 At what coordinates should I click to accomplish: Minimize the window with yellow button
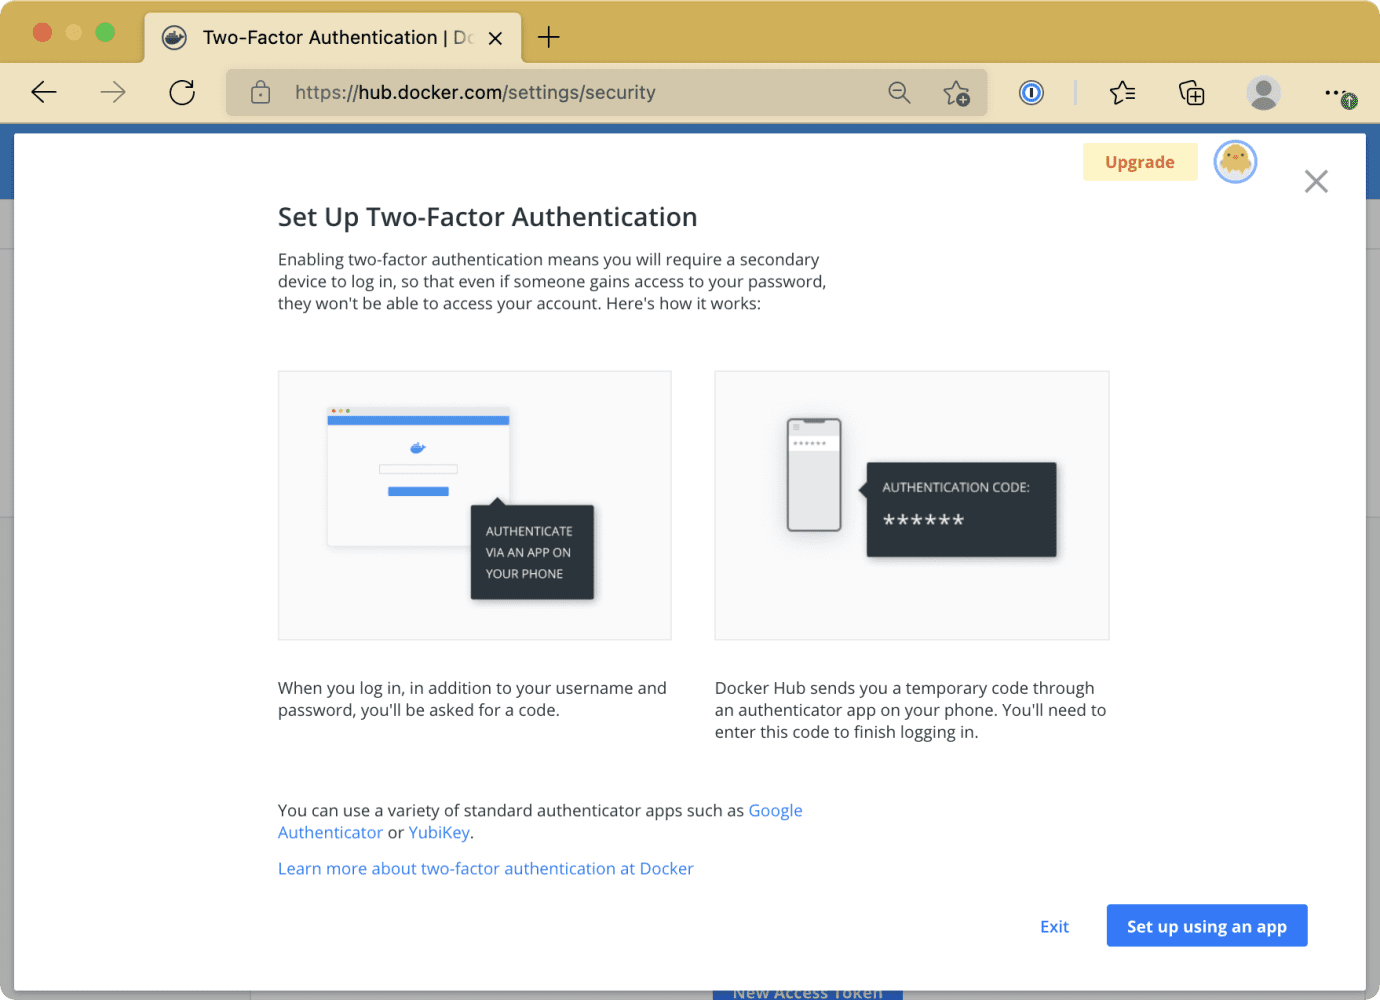[x=74, y=32]
